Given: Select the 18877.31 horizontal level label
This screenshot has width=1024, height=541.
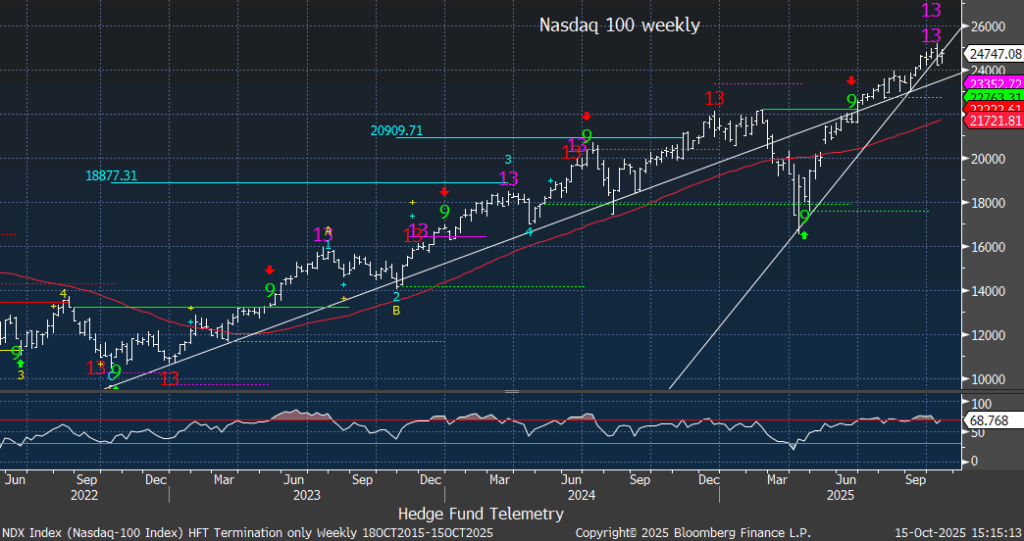Looking at the screenshot, I should (112, 175).
